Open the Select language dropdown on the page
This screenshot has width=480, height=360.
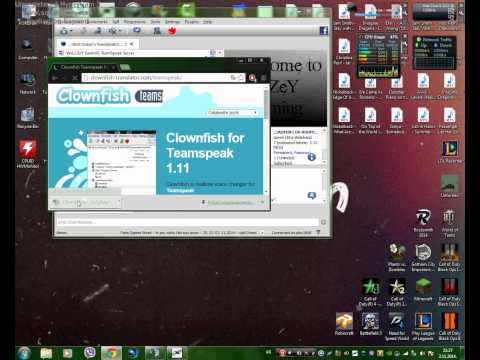(x=232, y=113)
